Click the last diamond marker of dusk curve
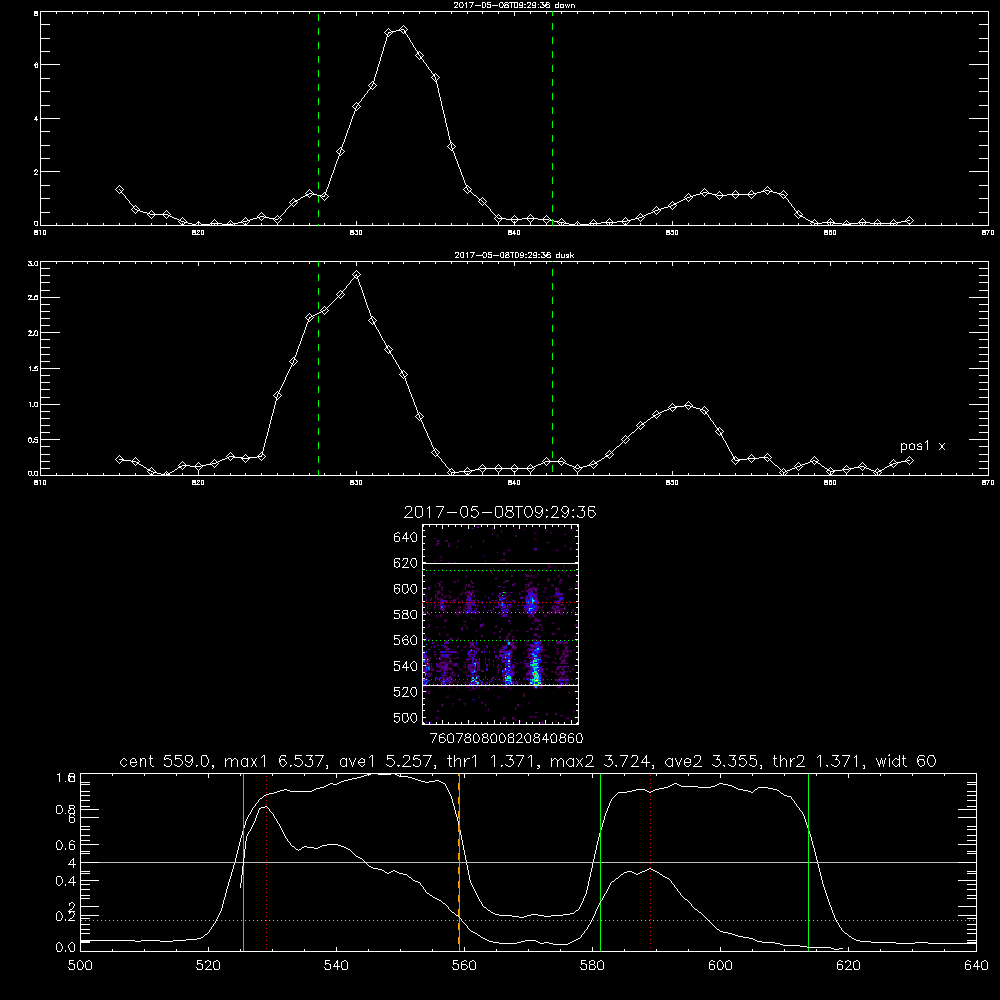 [x=909, y=460]
